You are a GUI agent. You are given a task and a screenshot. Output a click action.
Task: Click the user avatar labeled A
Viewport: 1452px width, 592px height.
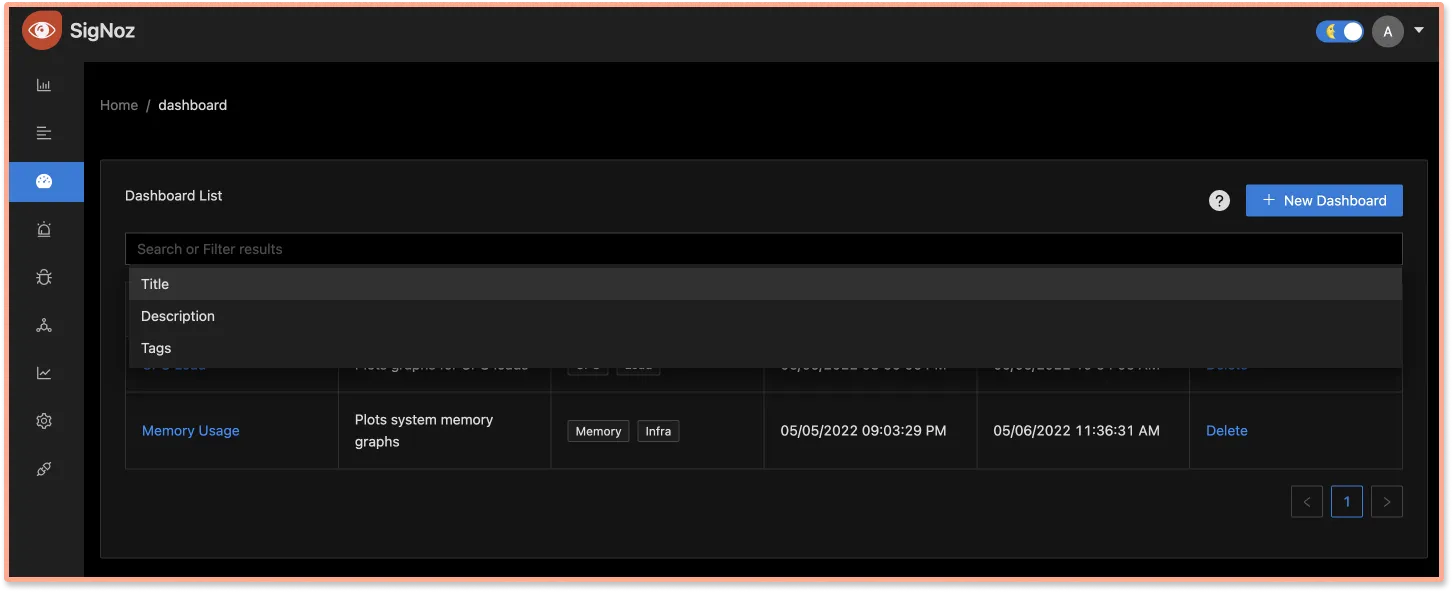[1387, 31]
